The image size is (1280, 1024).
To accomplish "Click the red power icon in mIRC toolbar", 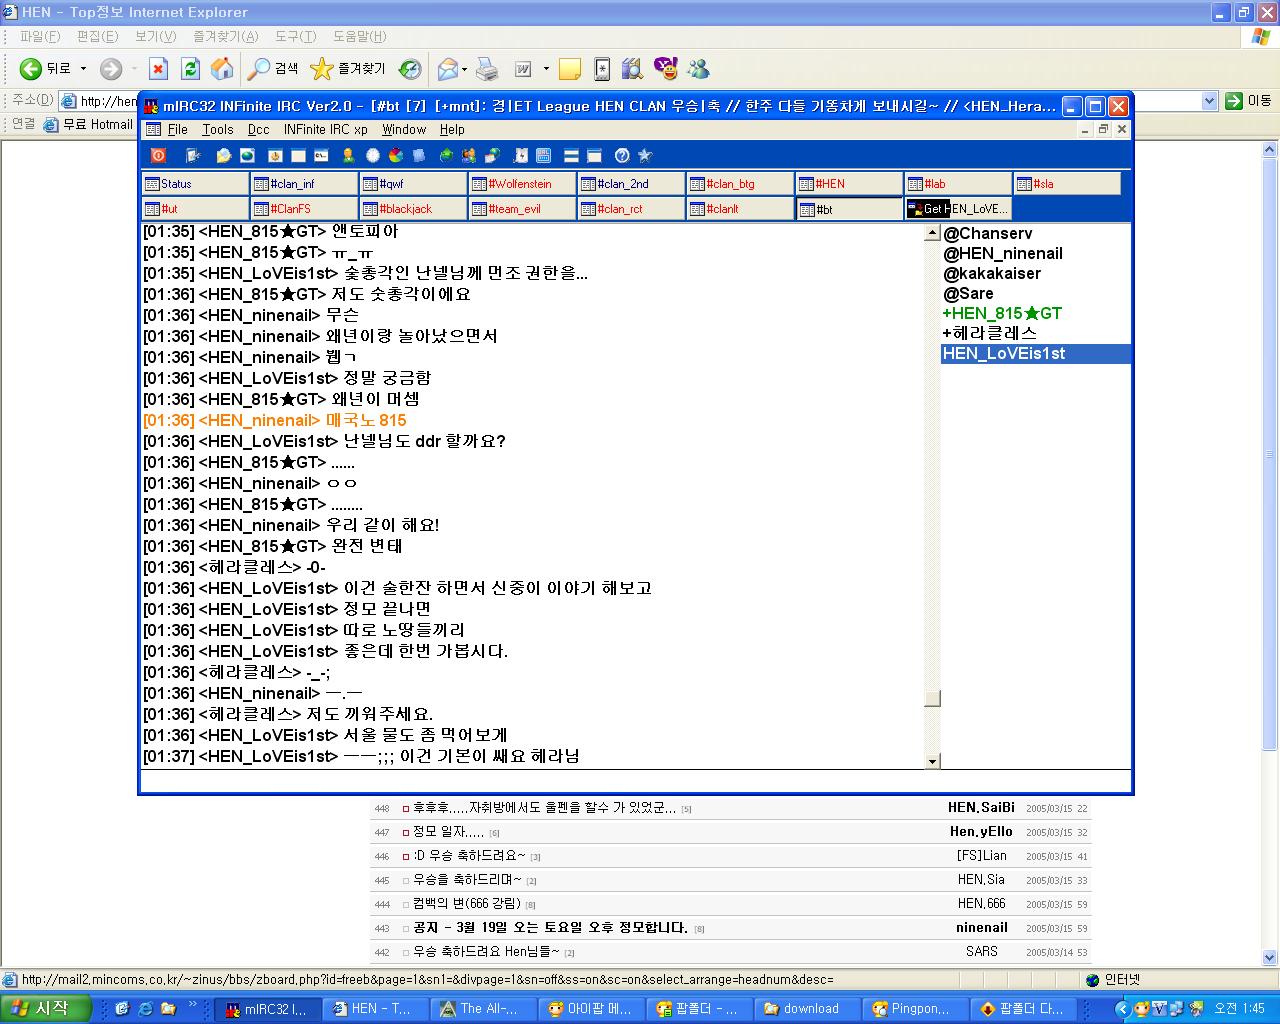I will [x=158, y=155].
